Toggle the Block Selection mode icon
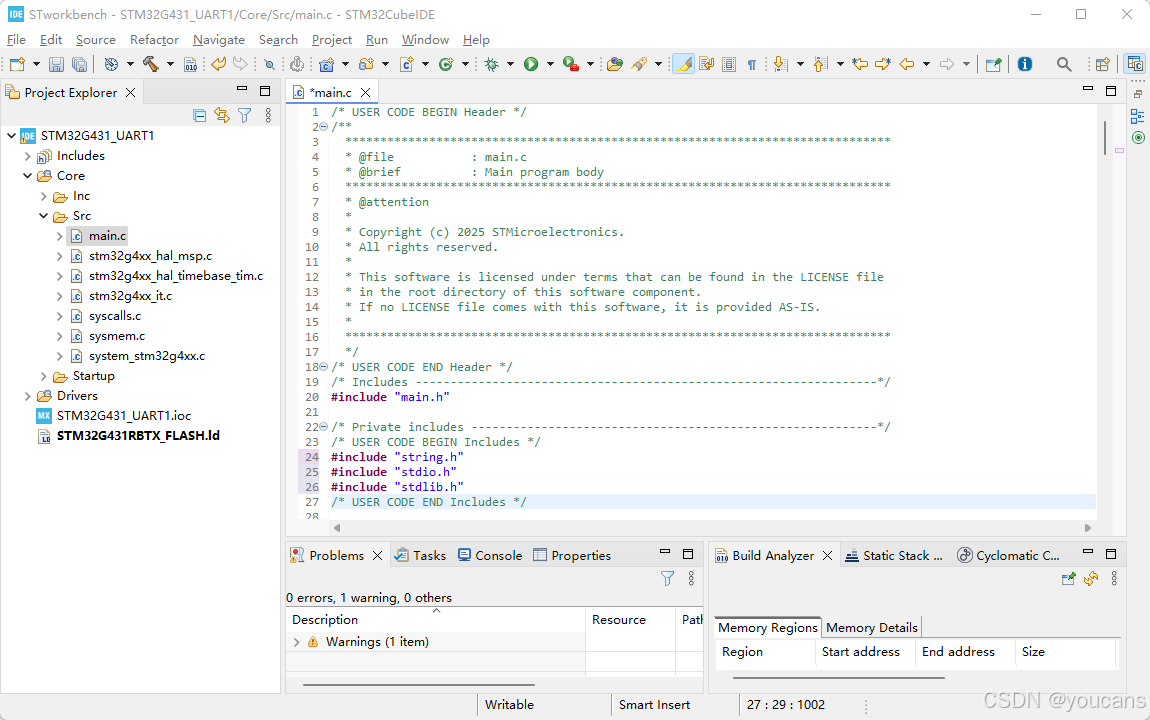1150x720 pixels. coord(729,65)
